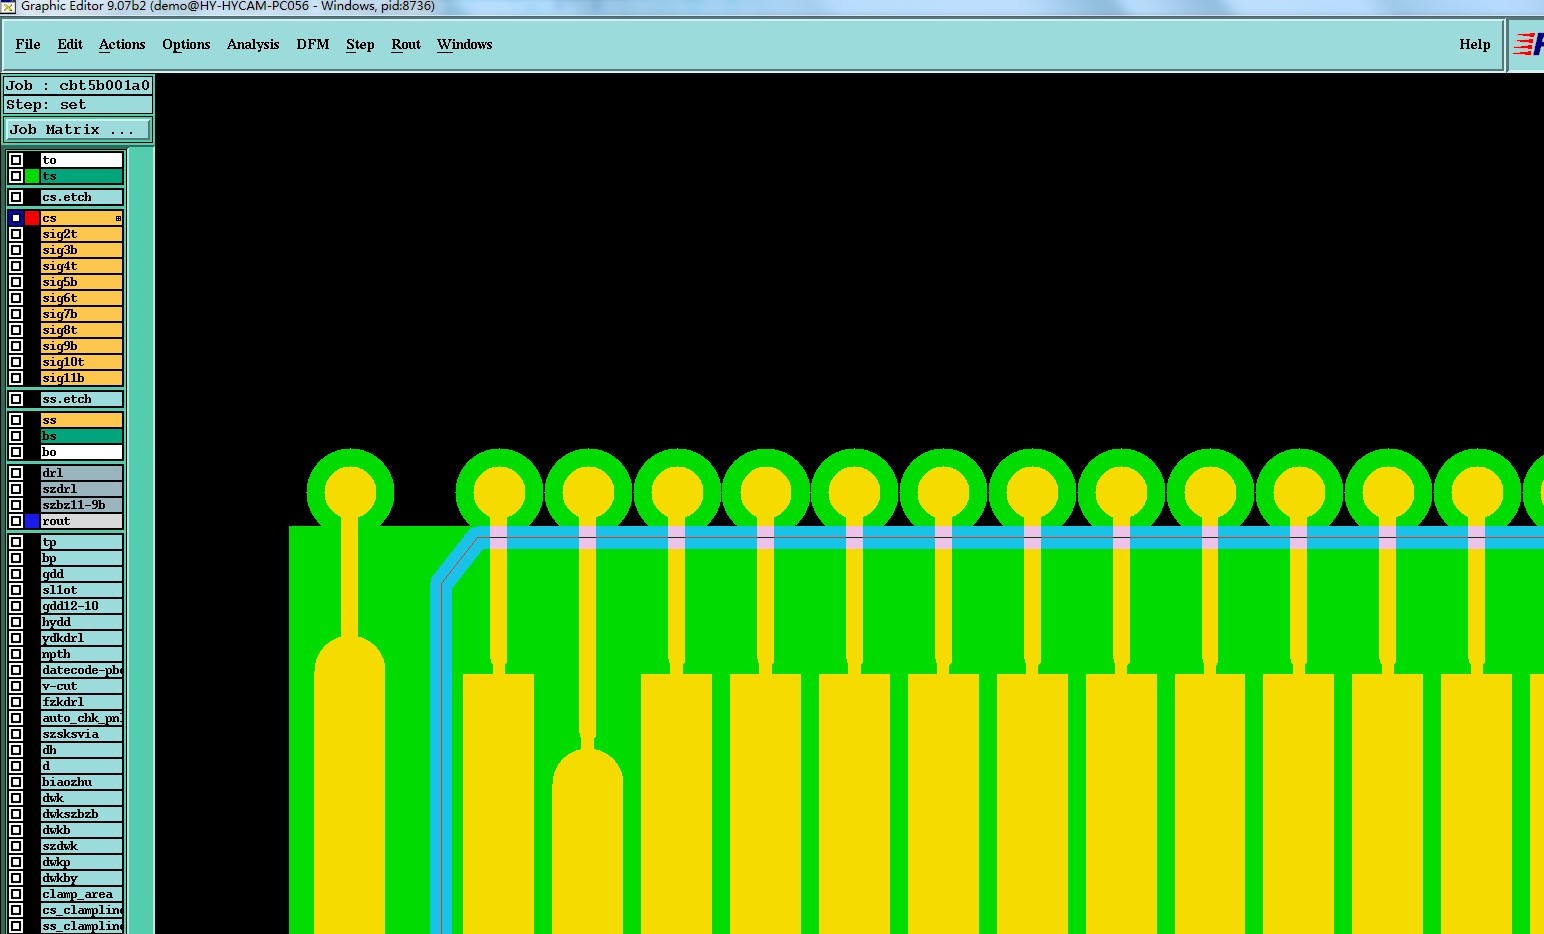Toggle the checkbox for layer ts
The height and width of the screenshot is (934, 1544).
(16, 176)
